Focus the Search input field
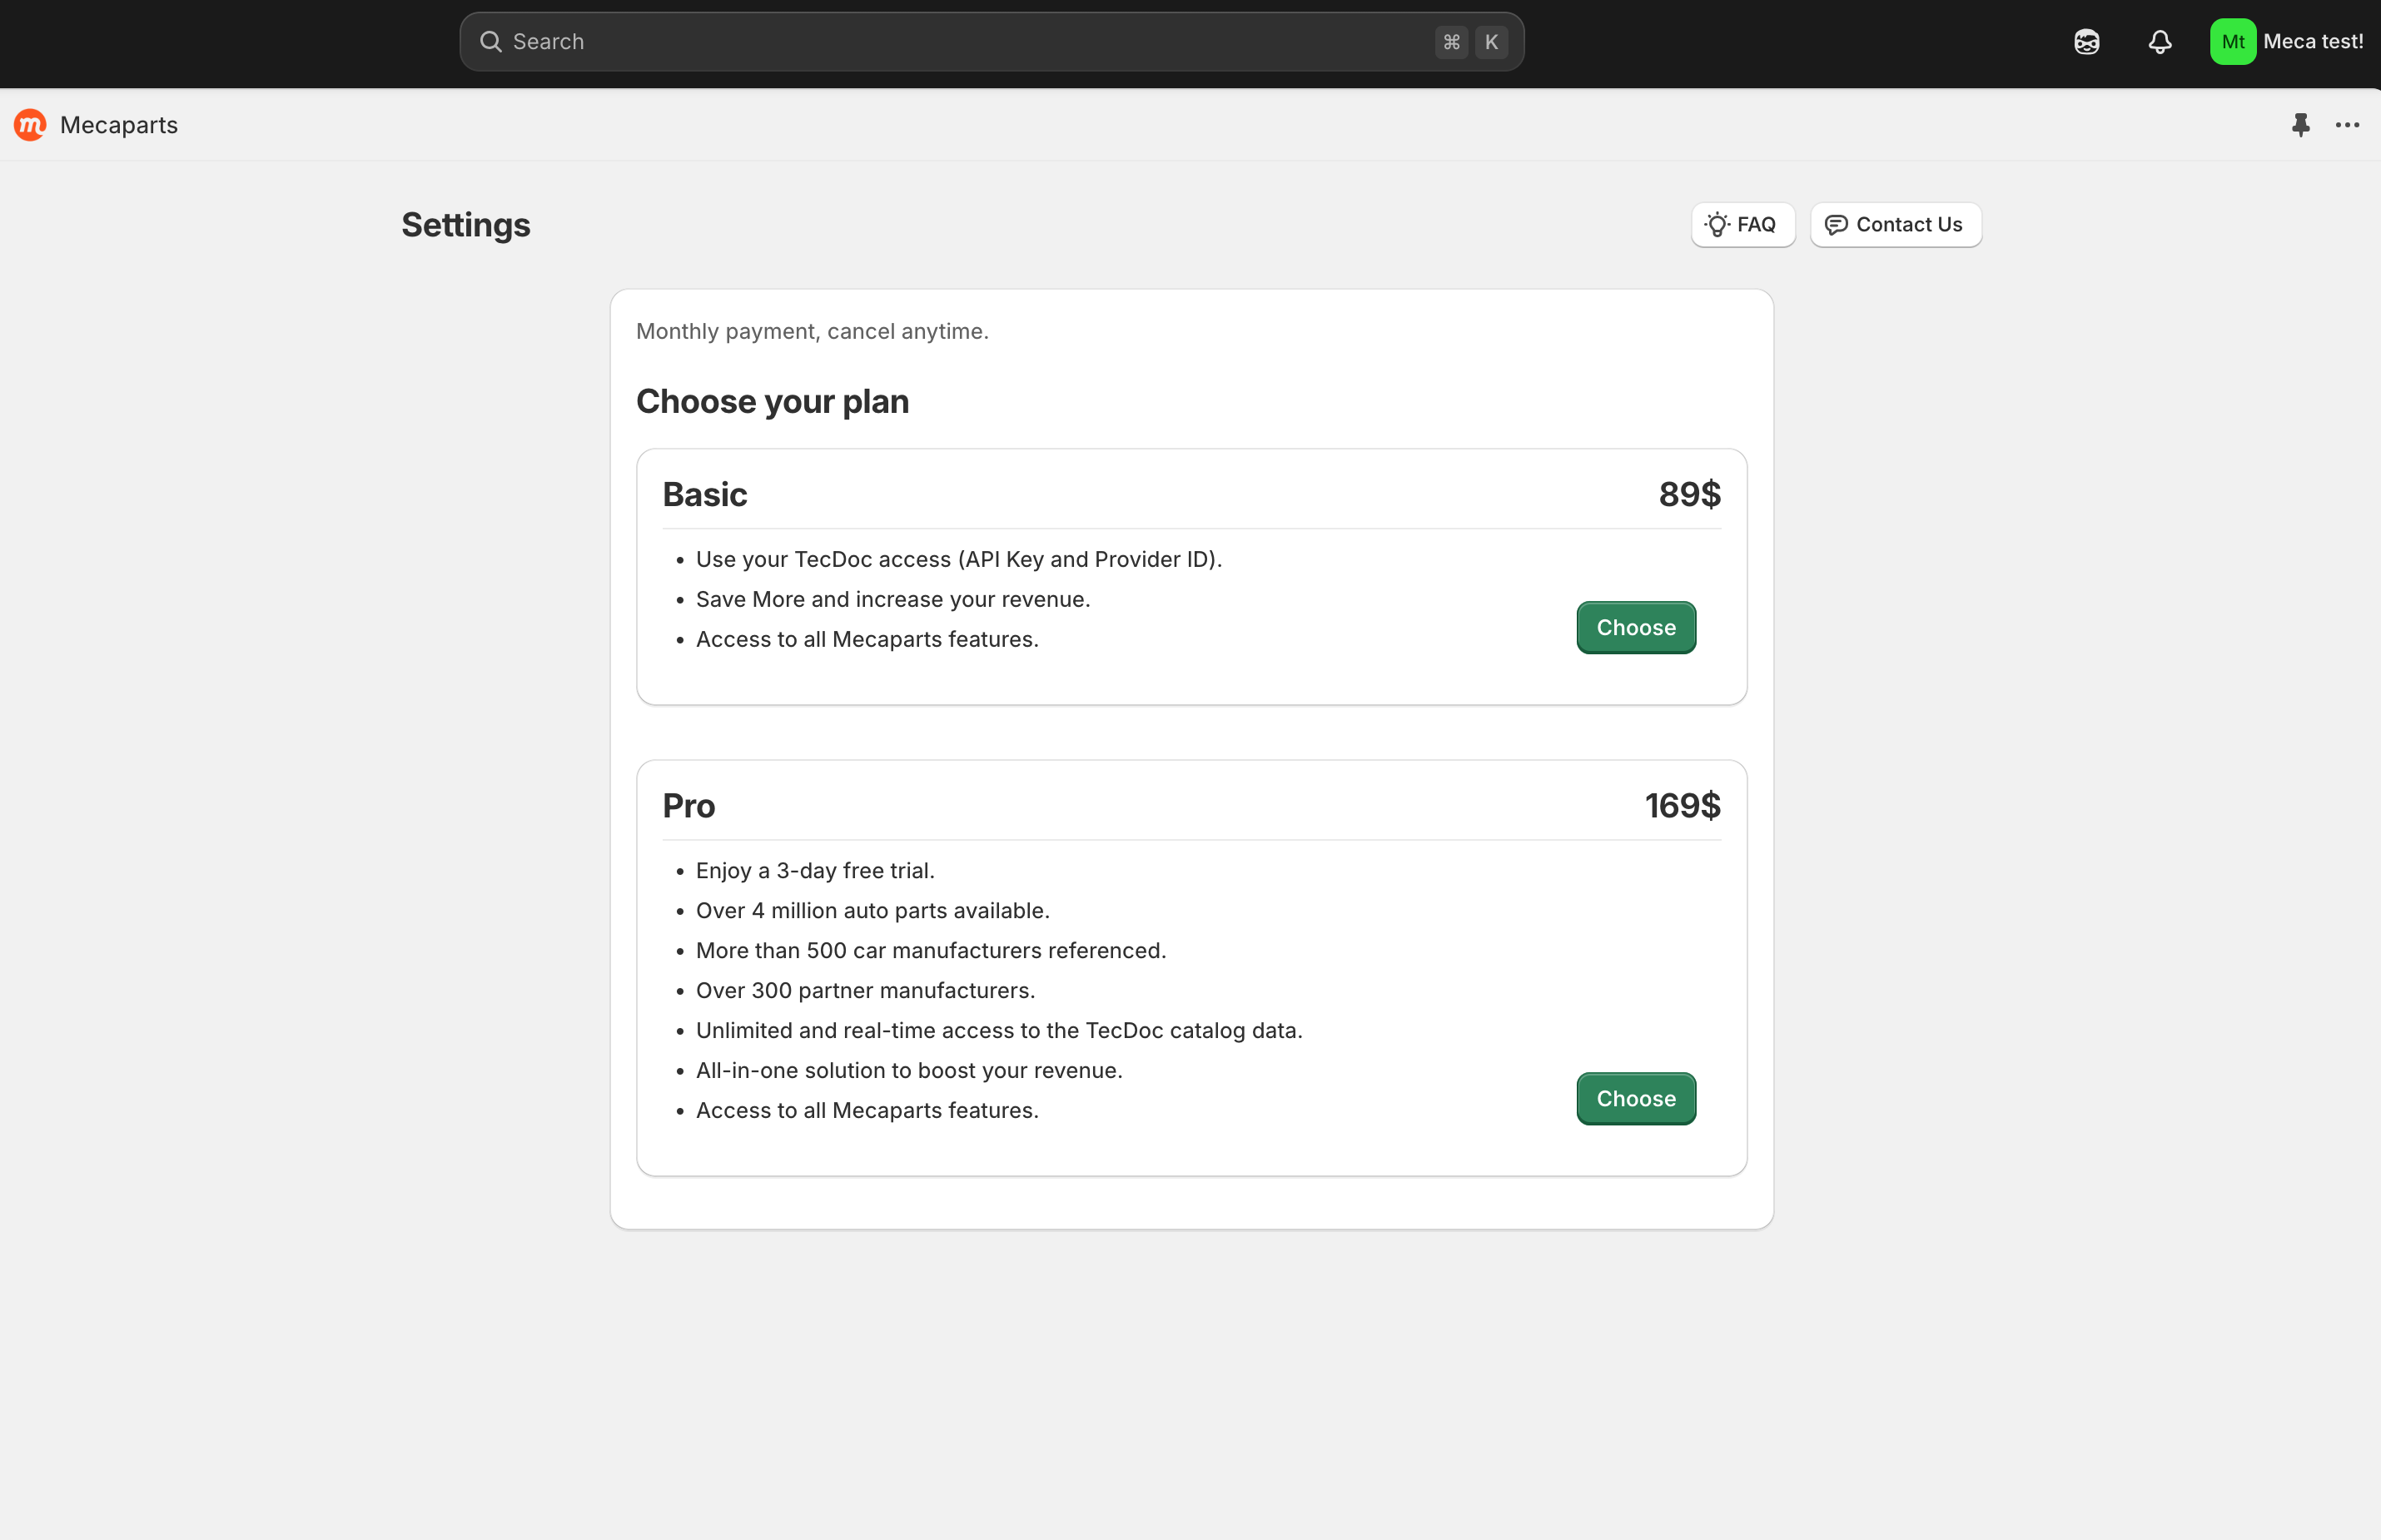Image resolution: width=2381 pixels, height=1540 pixels. (x=991, y=42)
